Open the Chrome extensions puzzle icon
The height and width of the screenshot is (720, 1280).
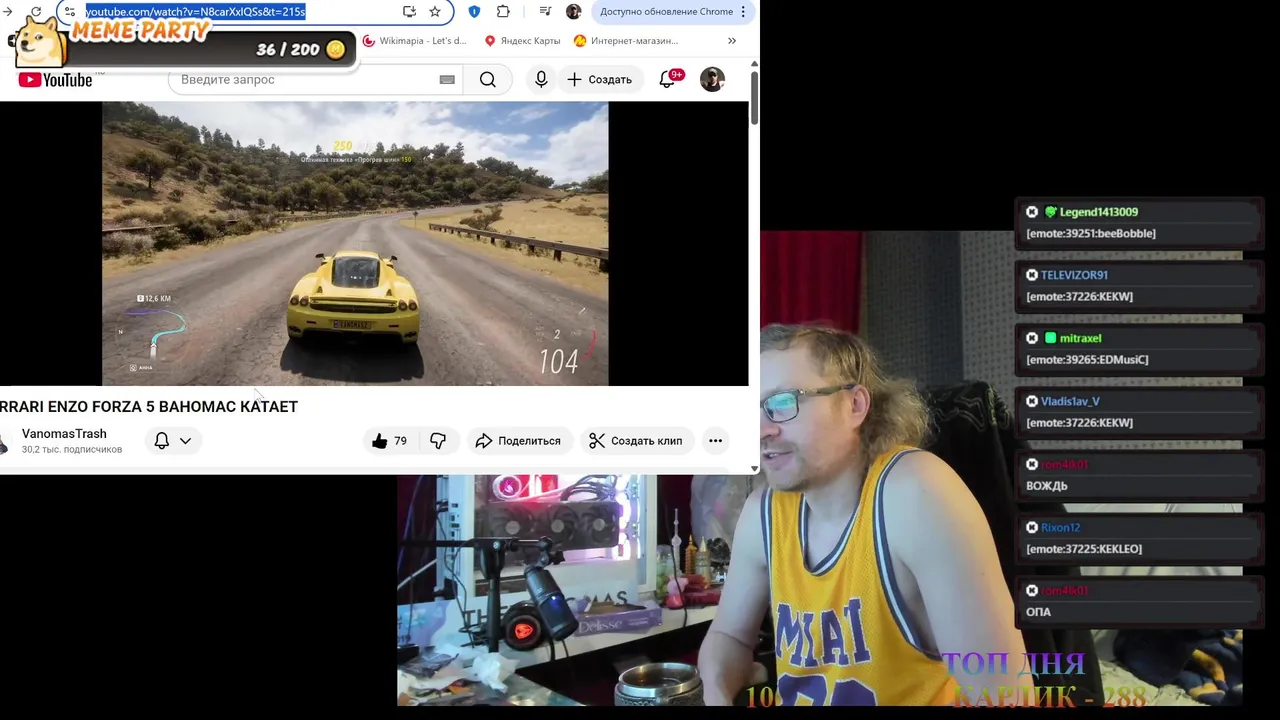pyautogui.click(x=503, y=12)
